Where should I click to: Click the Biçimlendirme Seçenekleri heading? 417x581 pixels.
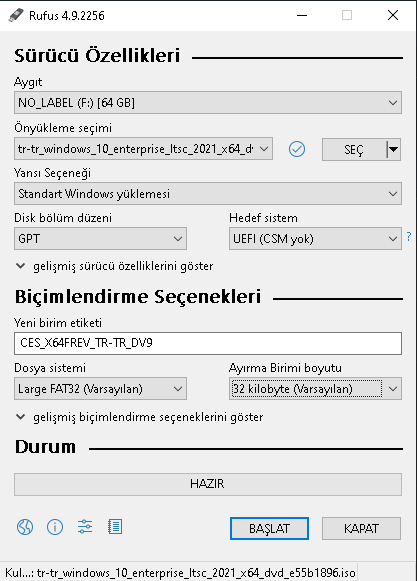138,296
